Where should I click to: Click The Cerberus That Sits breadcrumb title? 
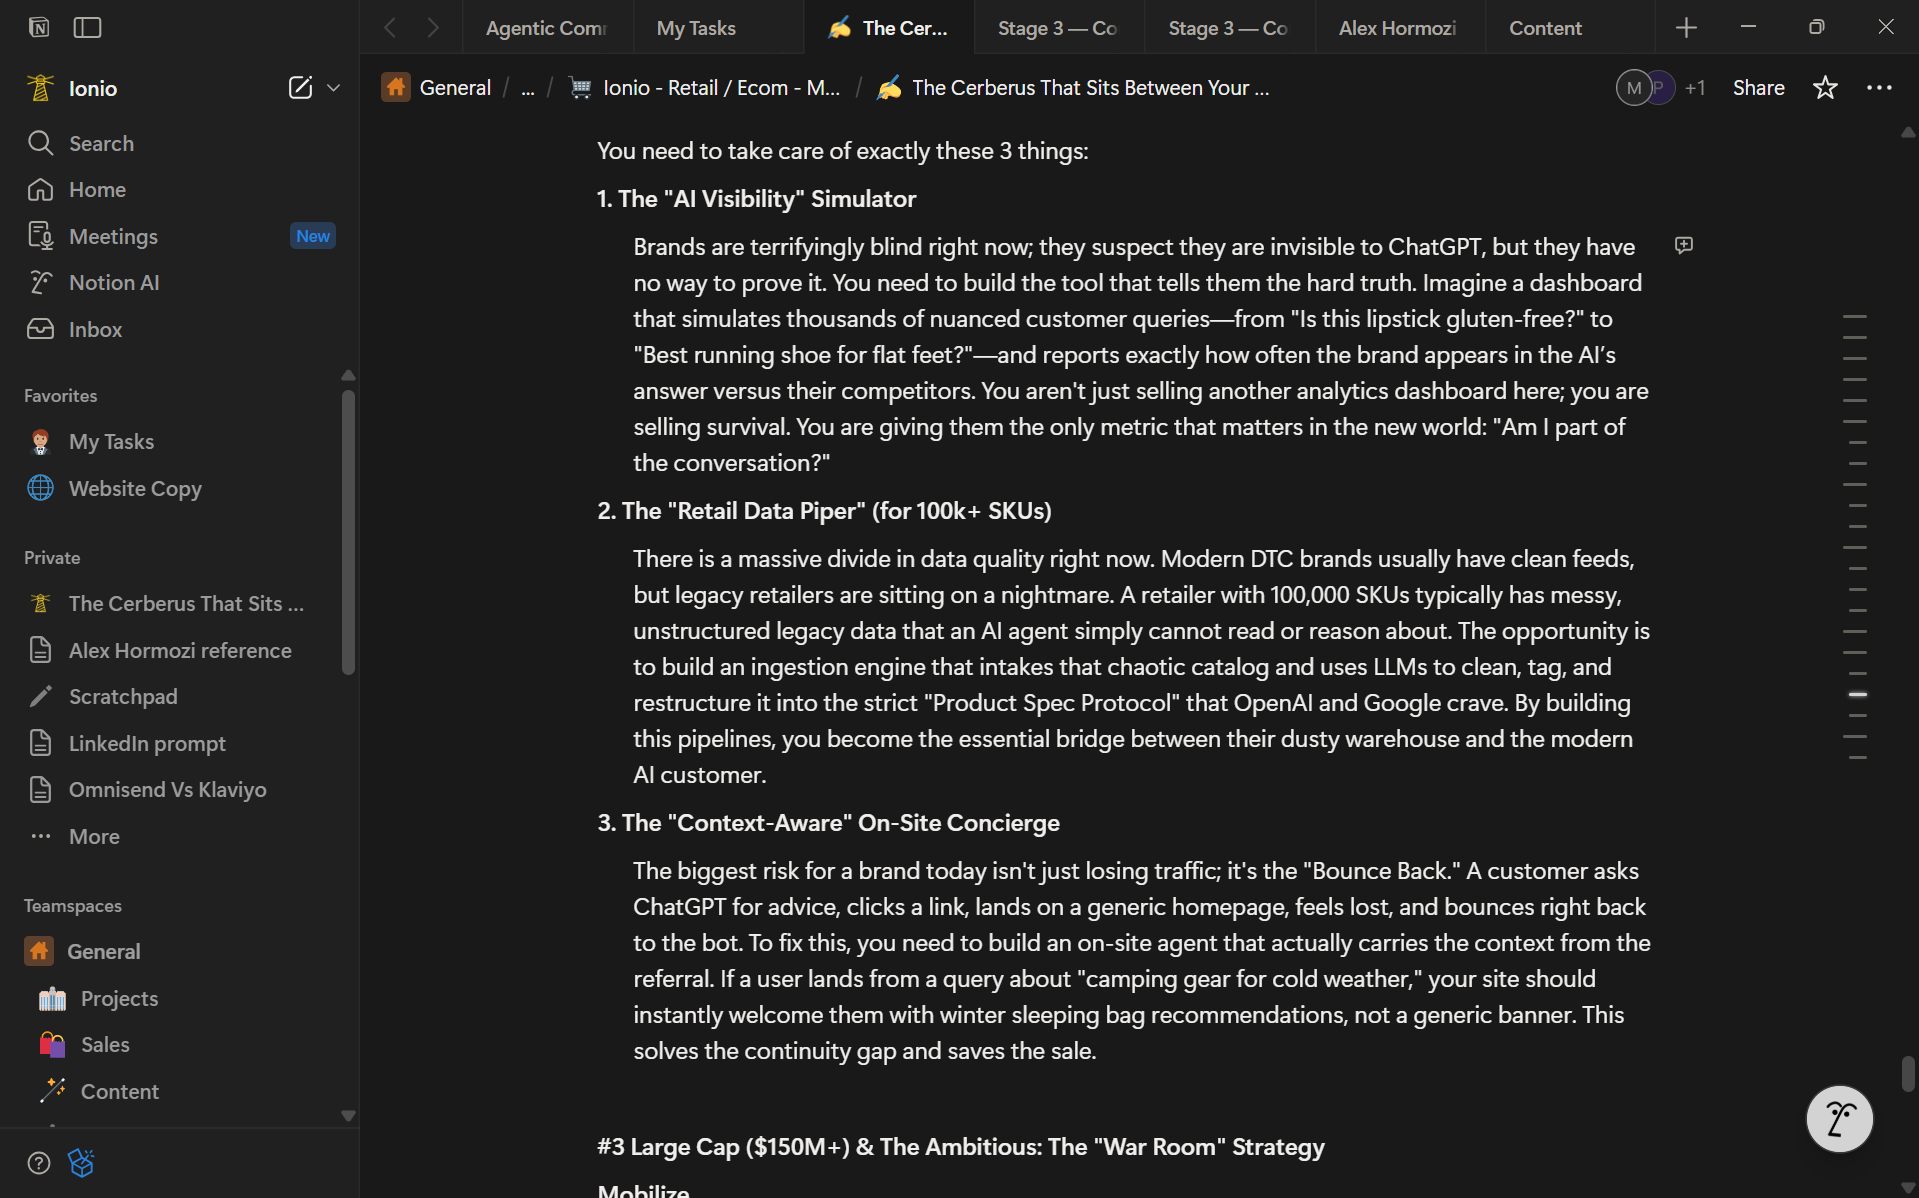pos(1073,88)
